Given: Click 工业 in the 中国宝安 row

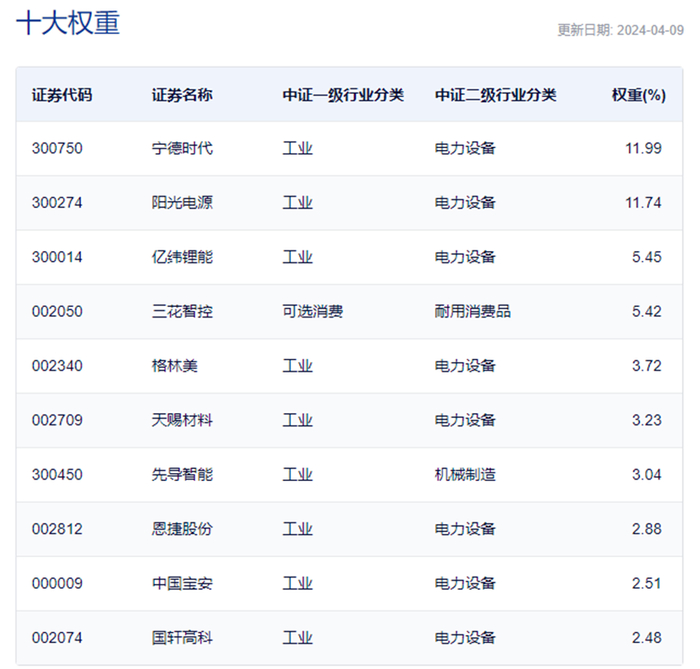Looking at the screenshot, I should point(298,583).
